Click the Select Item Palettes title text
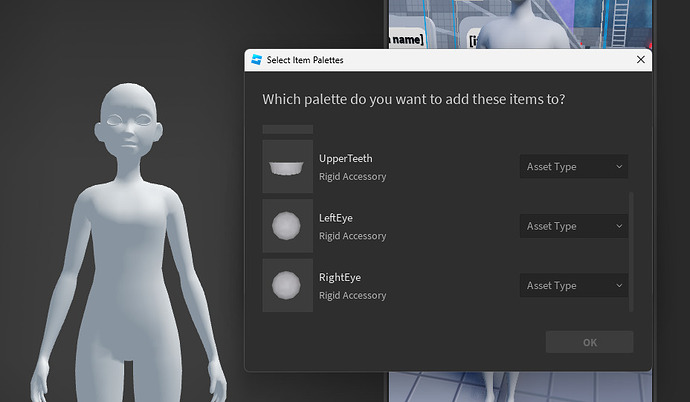 (x=305, y=60)
